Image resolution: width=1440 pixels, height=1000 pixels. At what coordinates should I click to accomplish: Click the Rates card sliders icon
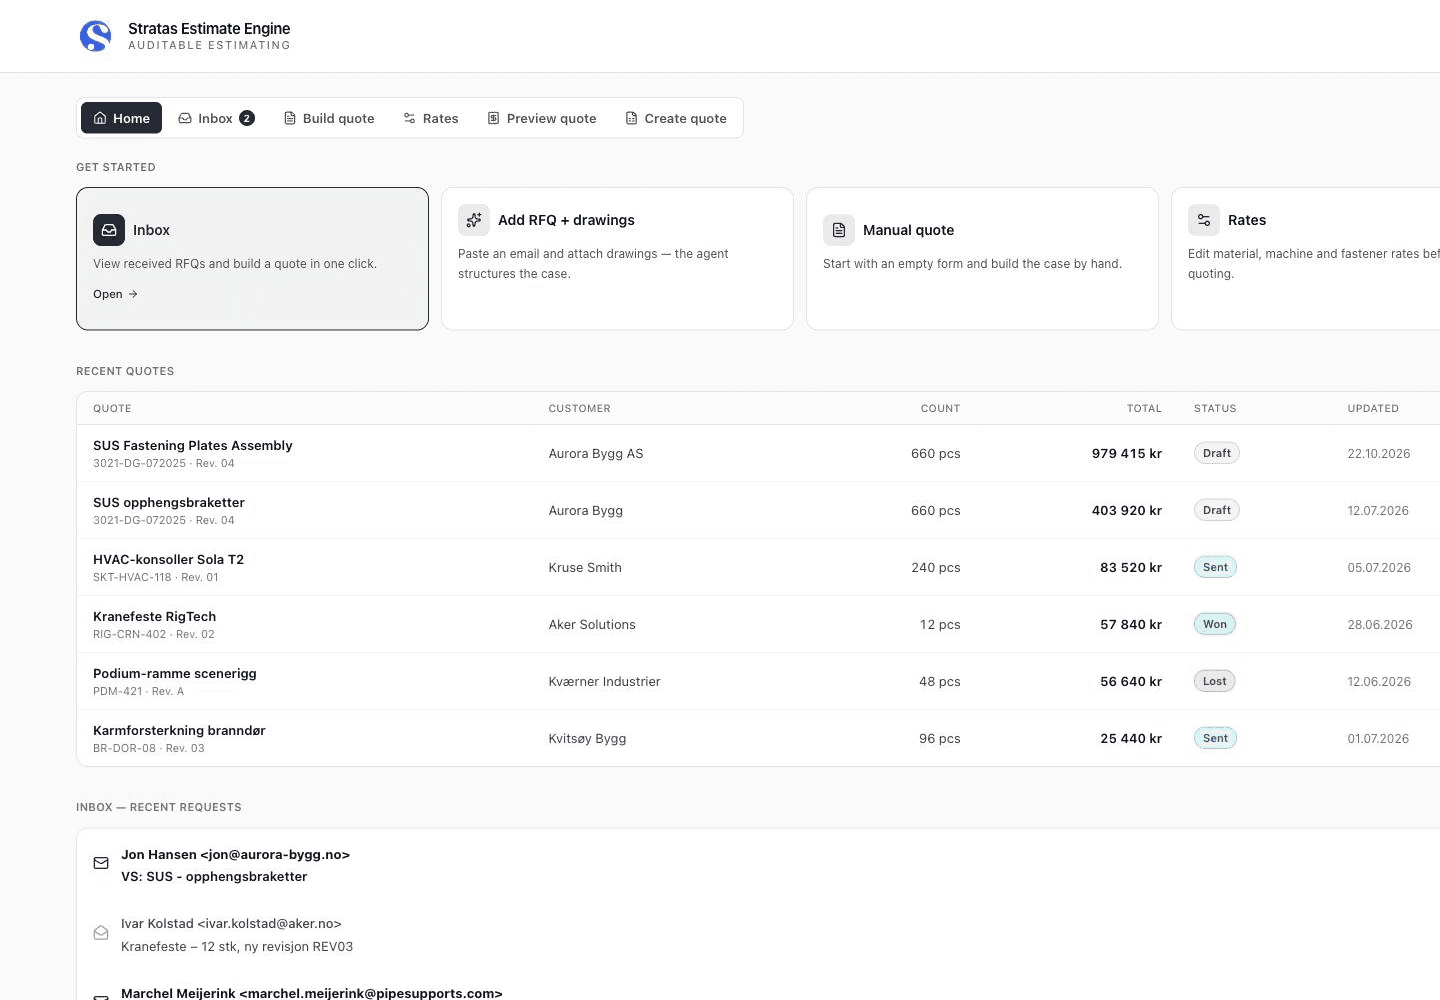[1204, 220]
